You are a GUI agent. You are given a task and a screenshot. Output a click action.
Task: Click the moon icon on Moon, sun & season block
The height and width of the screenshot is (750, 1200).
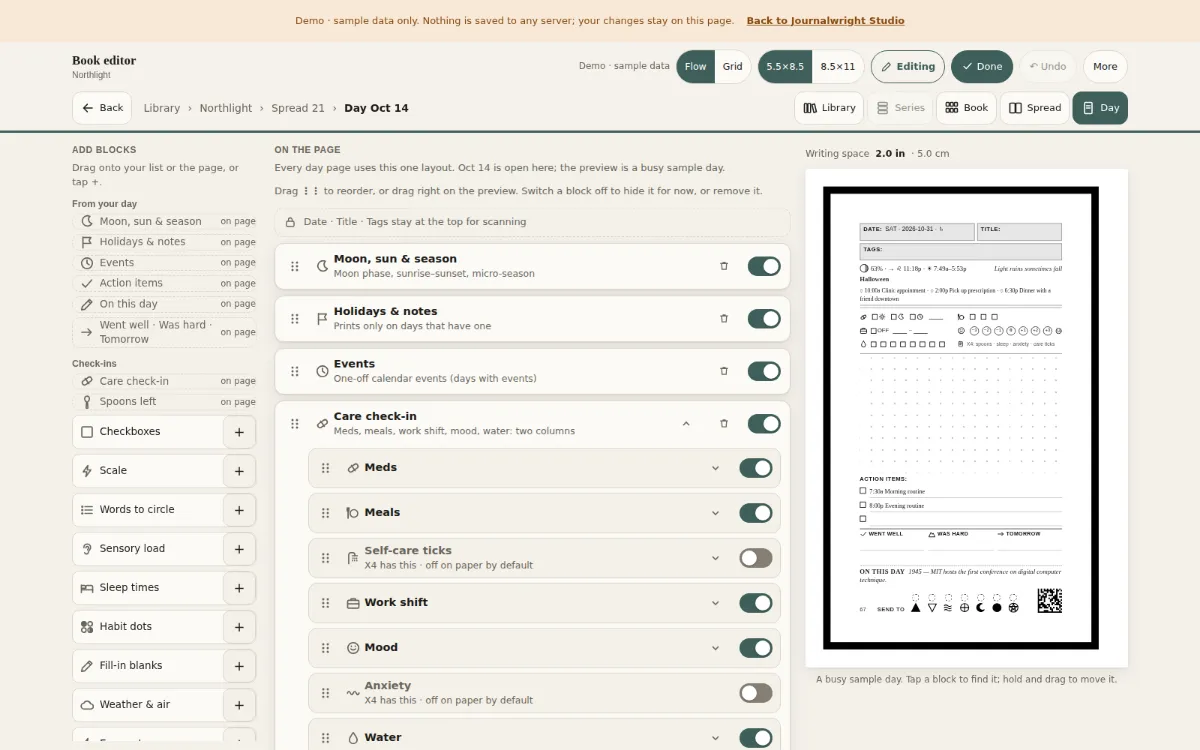coord(322,266)
